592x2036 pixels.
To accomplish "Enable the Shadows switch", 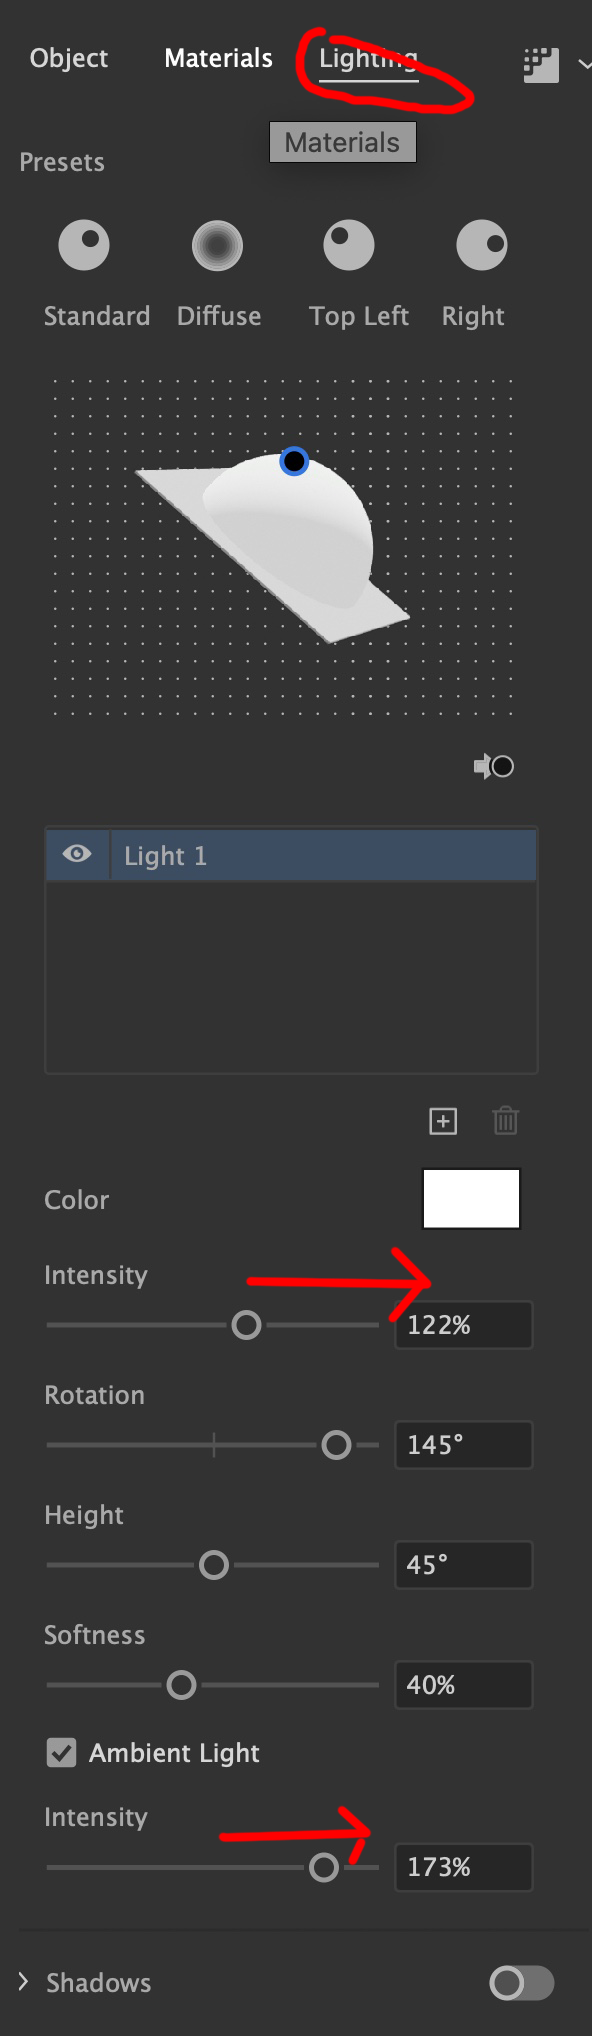I will coord(519,1983).
